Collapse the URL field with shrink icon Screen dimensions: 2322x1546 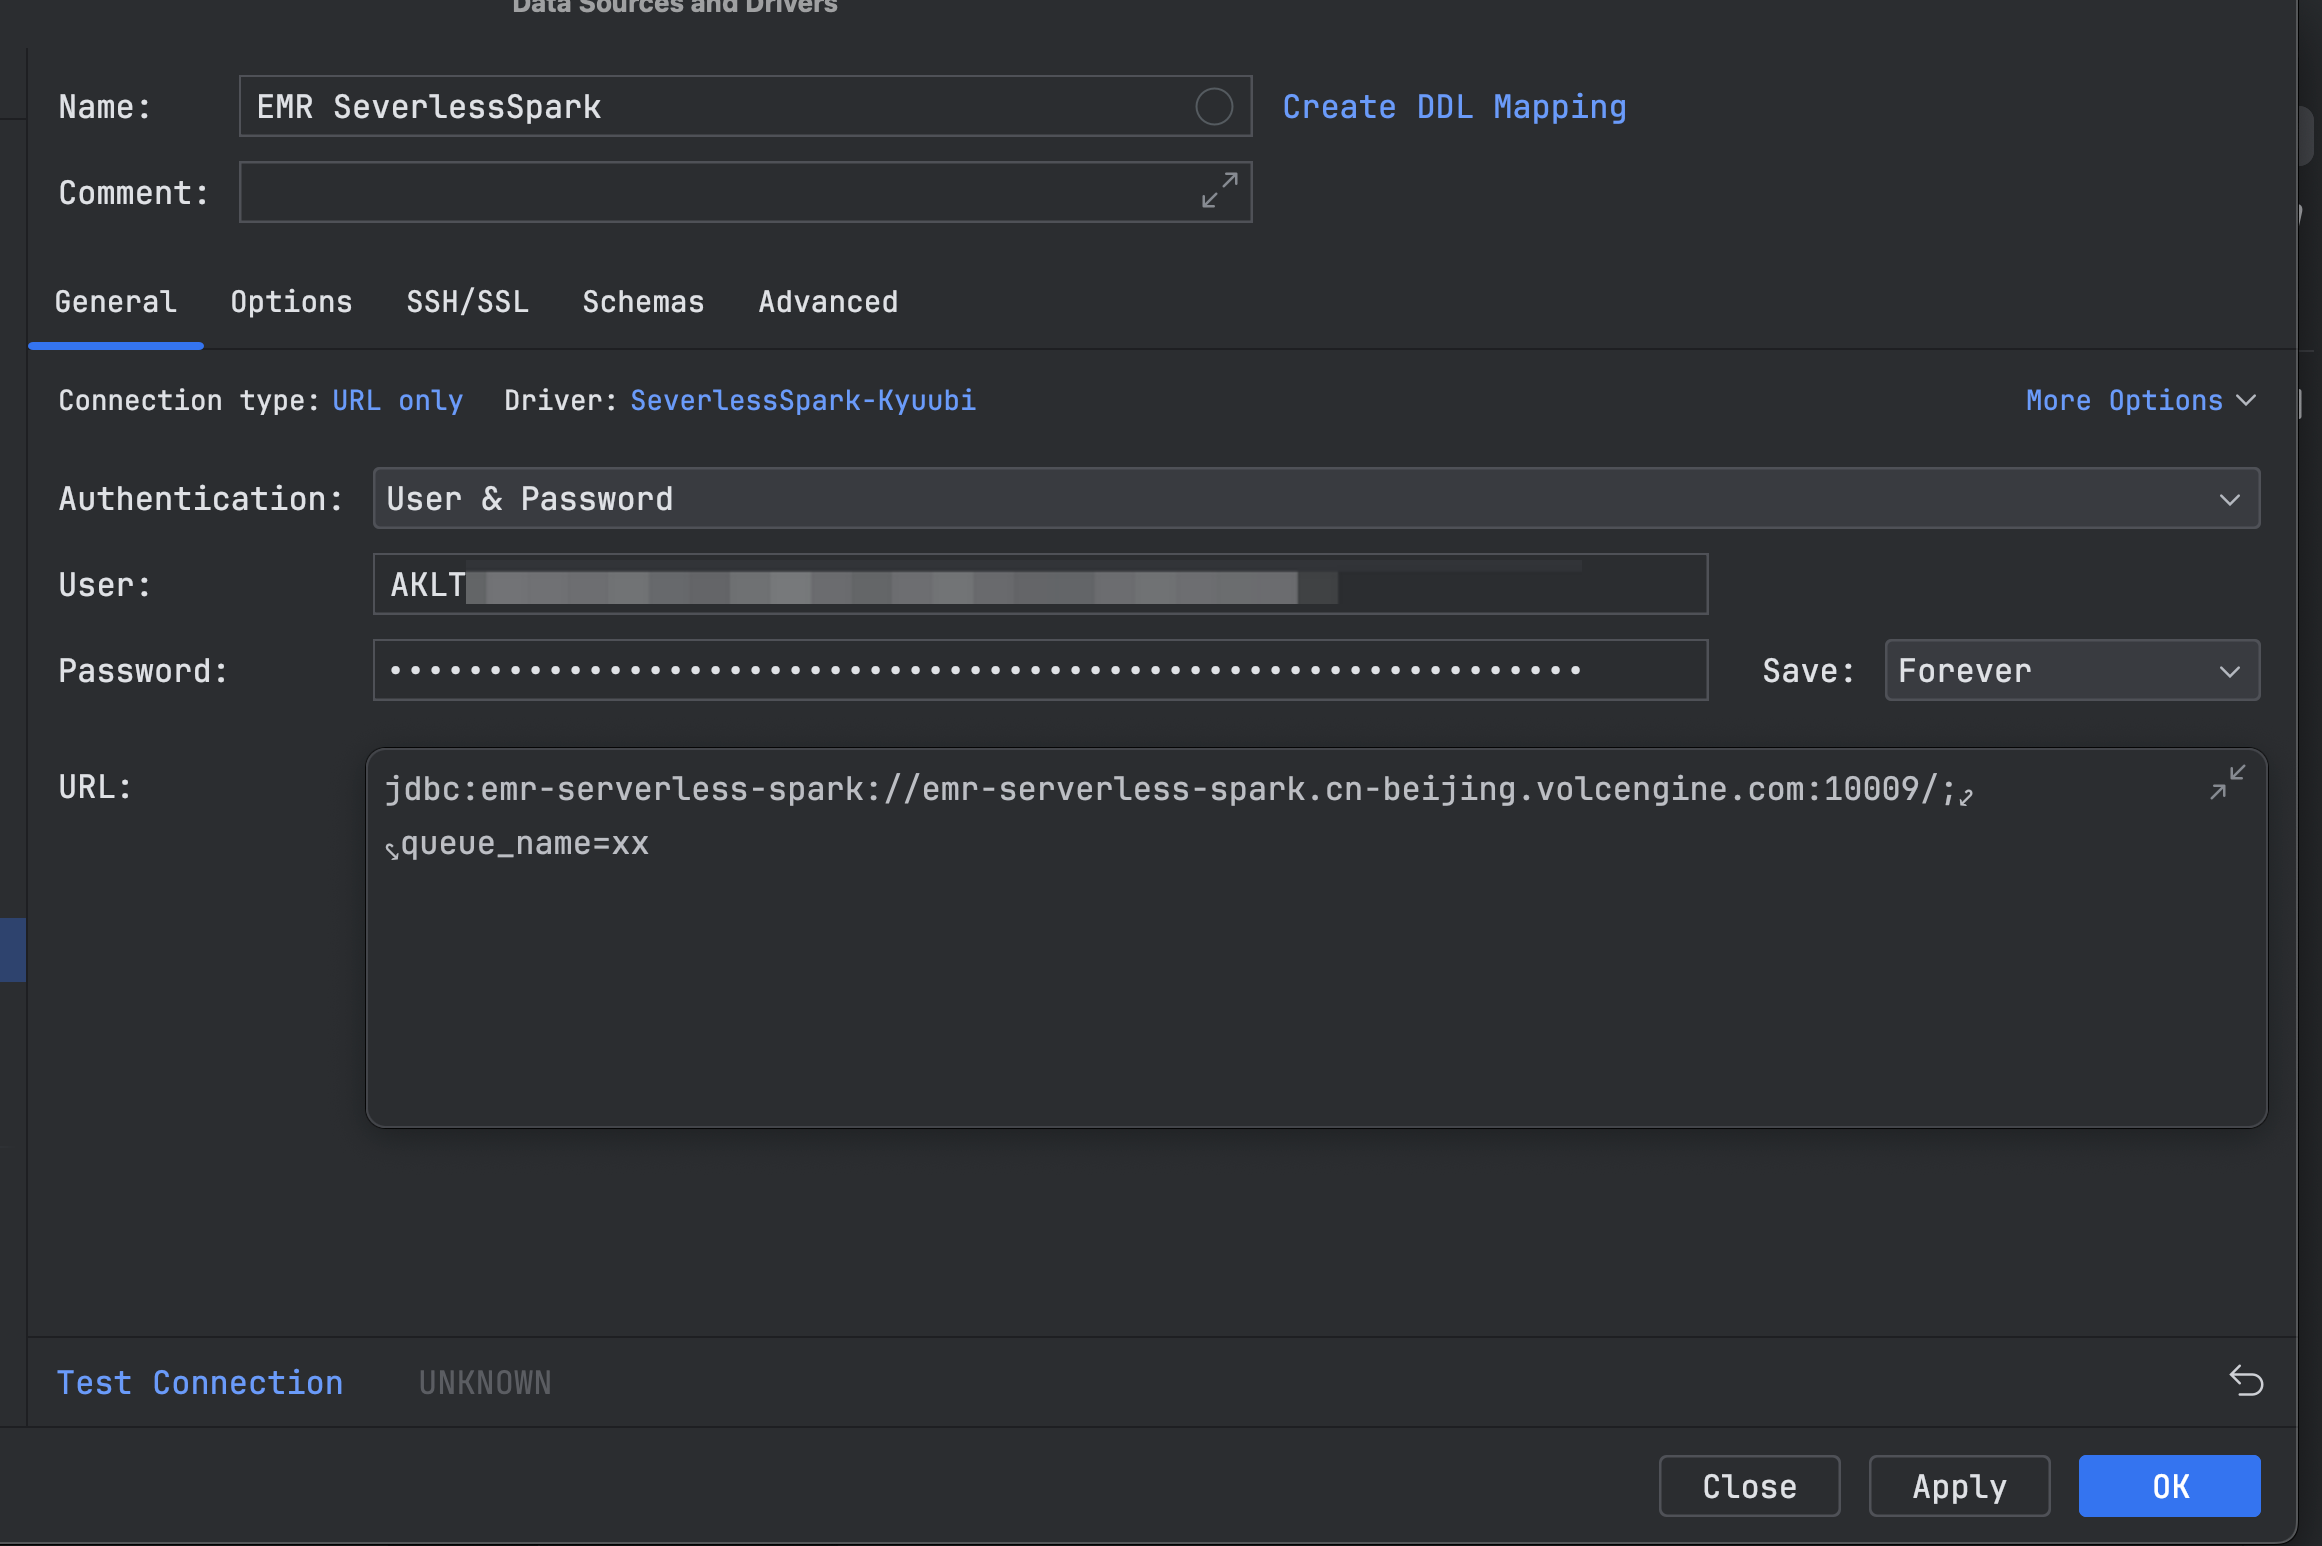[x=2227, y=782]
